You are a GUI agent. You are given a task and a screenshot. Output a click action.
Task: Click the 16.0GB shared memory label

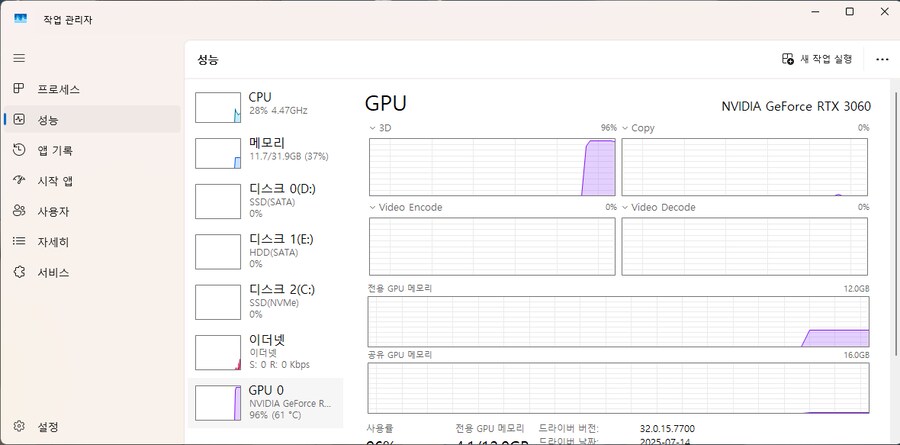pyautogui.click(x=856, y=355)
